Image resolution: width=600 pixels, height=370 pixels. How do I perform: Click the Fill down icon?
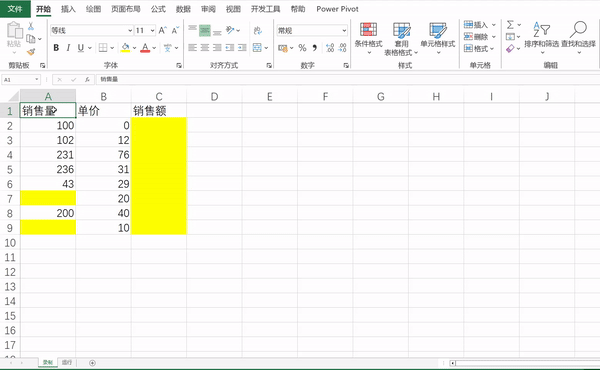510,37
